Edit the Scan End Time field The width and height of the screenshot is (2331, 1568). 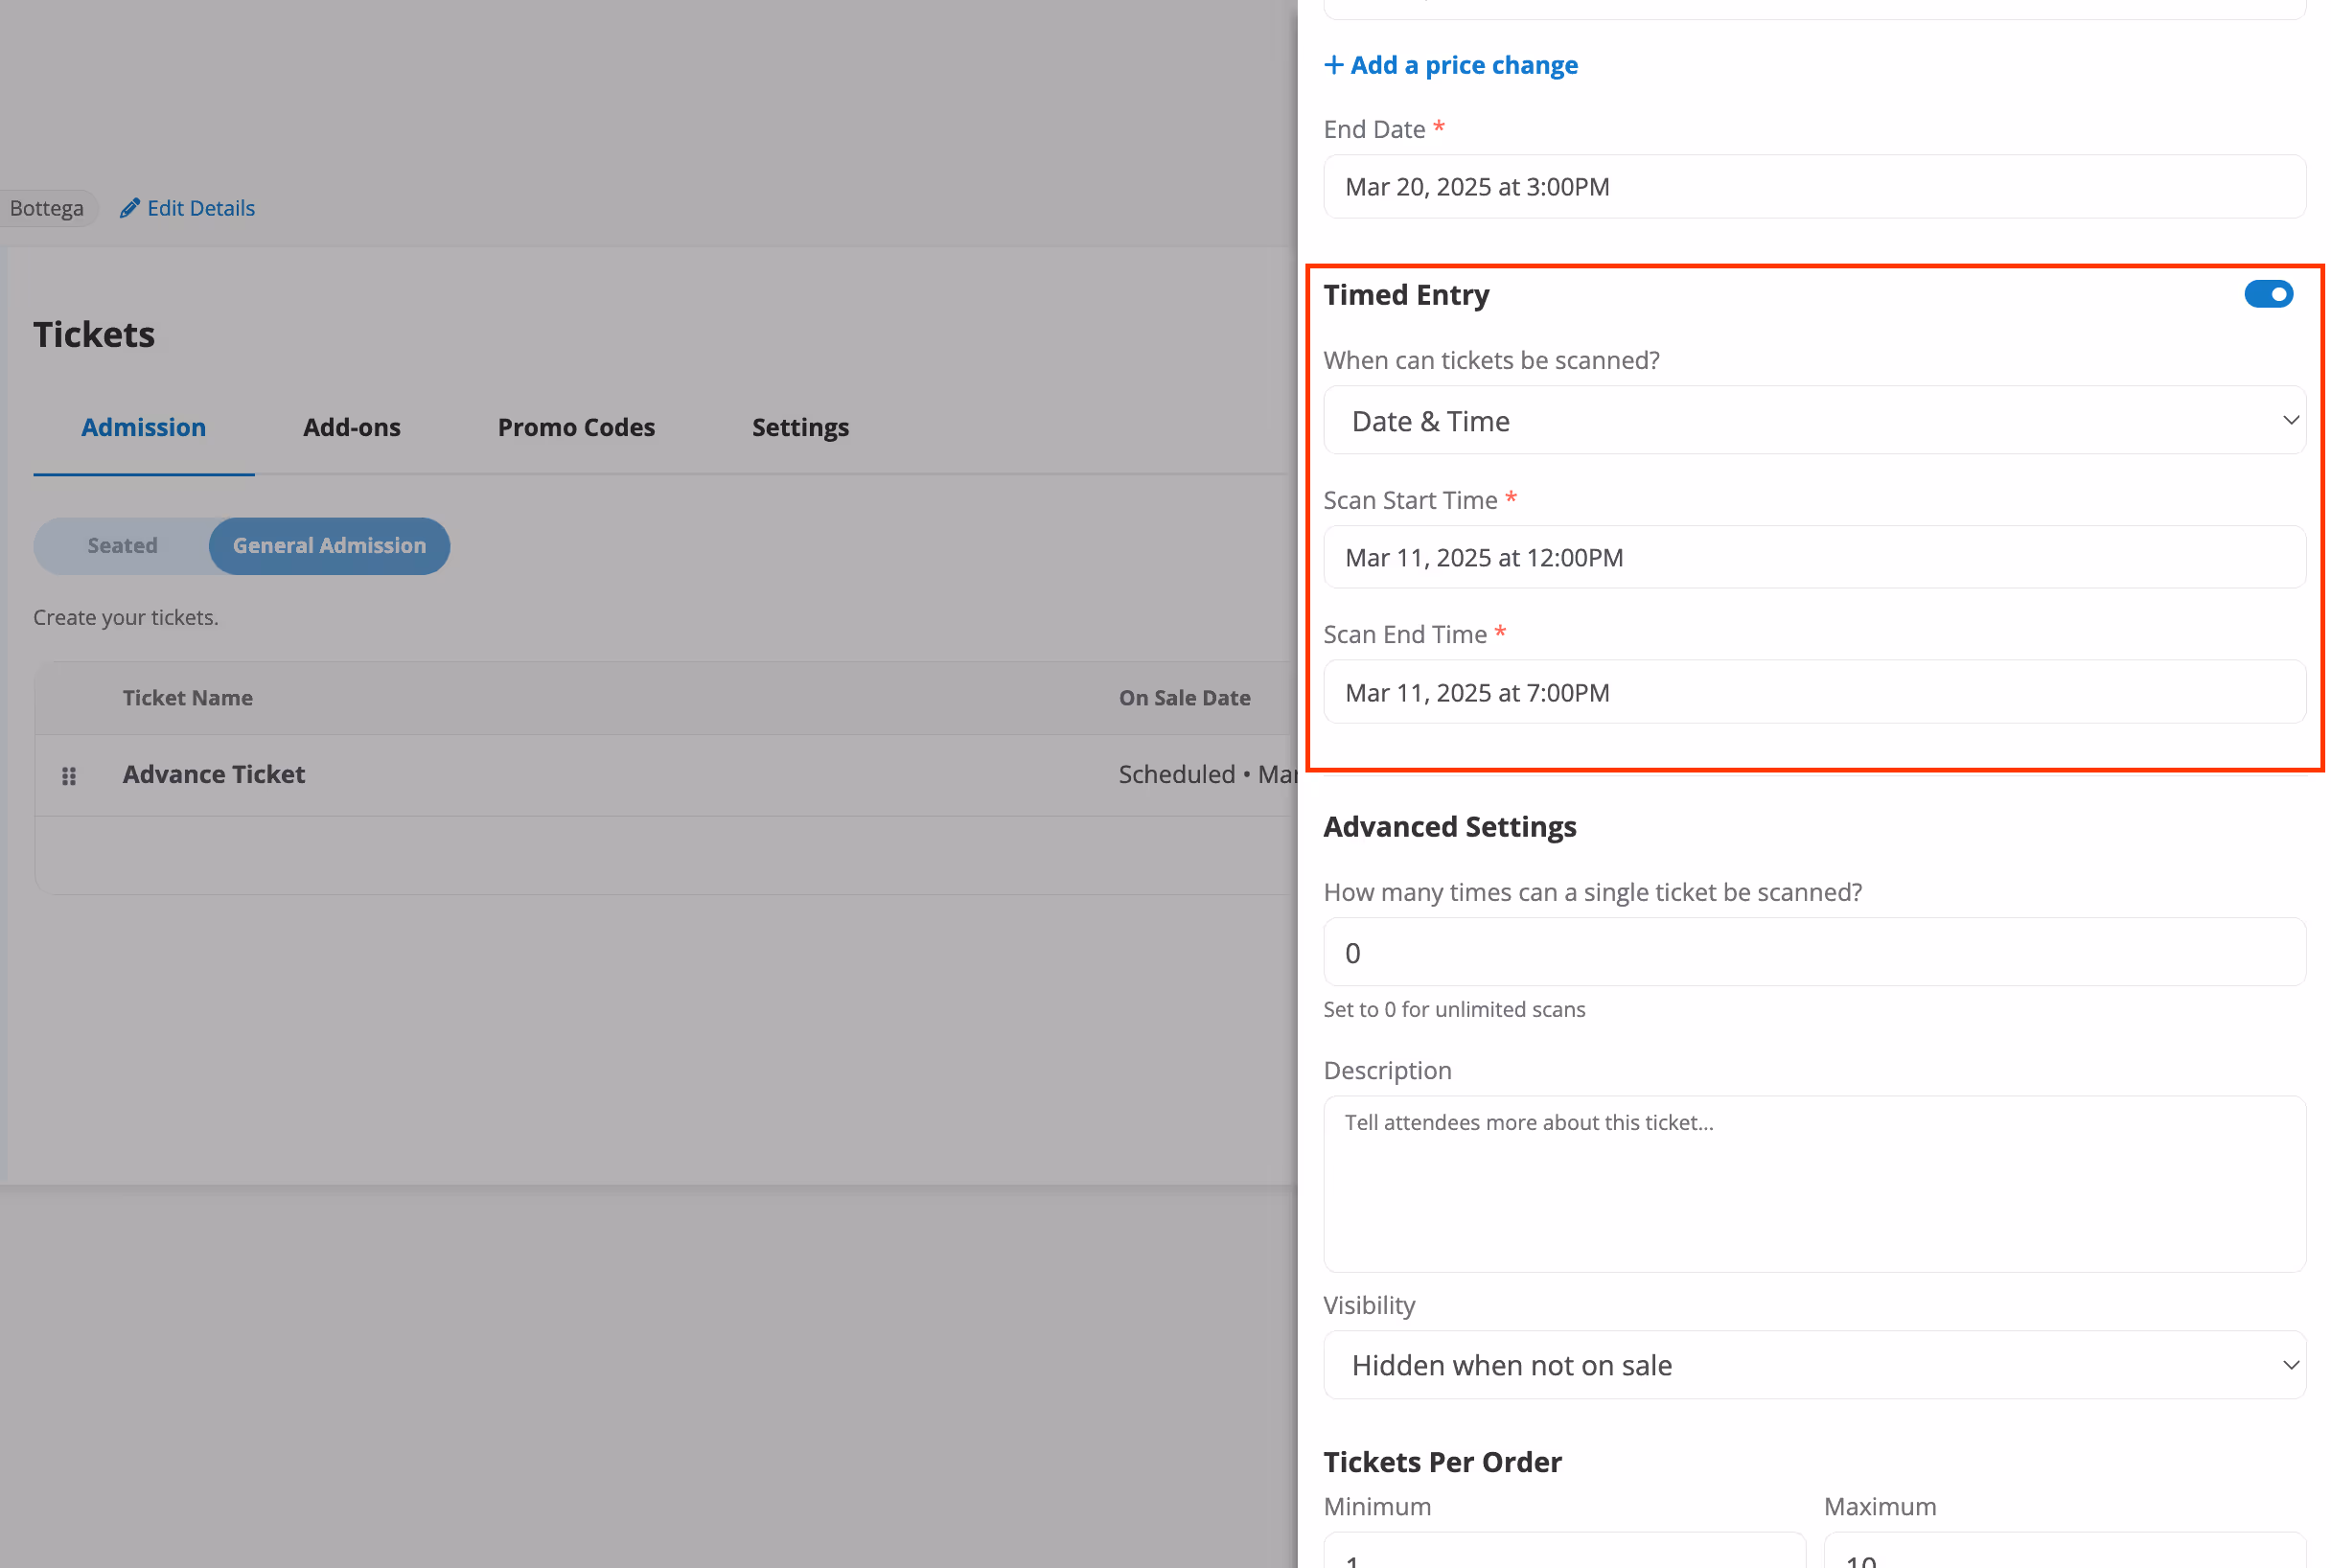point(1813,693)
